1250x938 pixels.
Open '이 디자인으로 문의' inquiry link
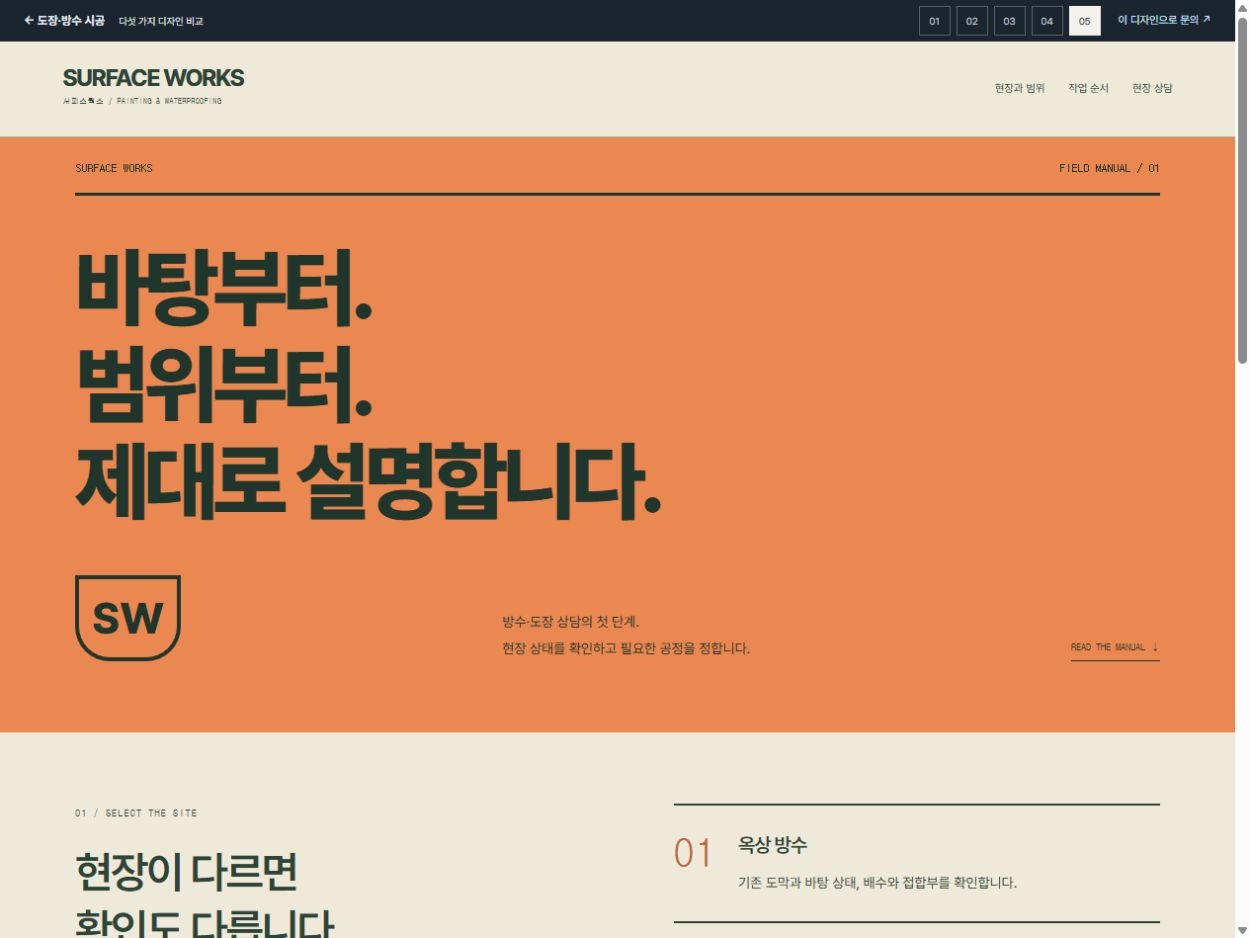(1164, 20)
